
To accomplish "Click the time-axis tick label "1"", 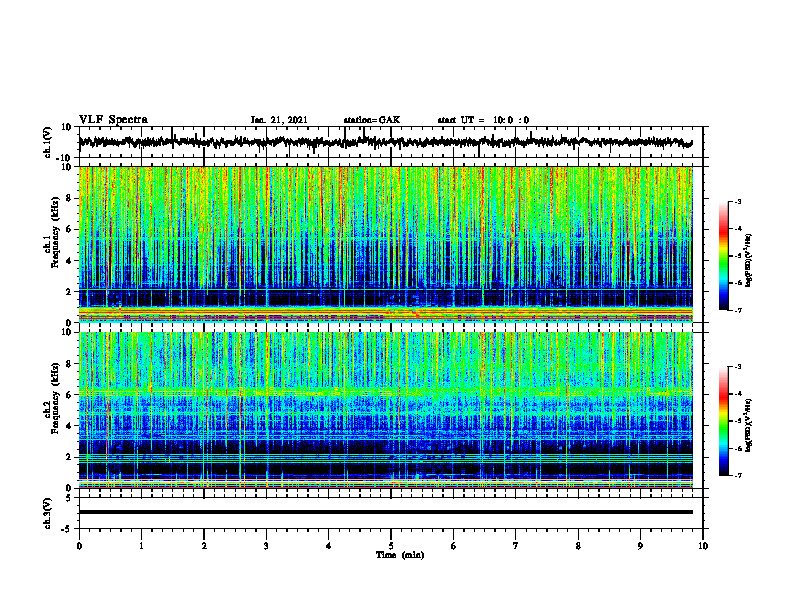I will click(141, 546).
